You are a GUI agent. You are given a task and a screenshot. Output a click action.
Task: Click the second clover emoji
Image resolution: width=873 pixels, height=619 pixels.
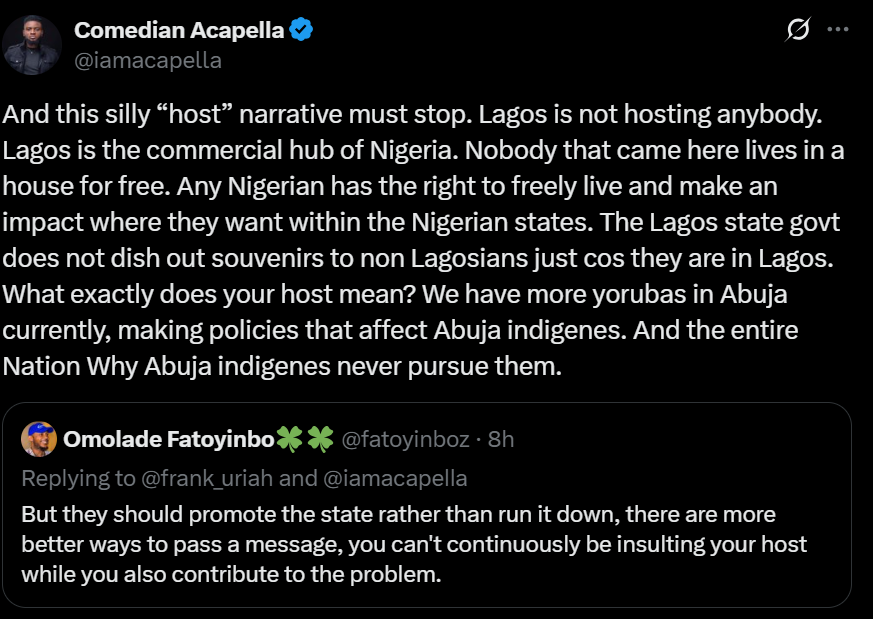[320, 439]
